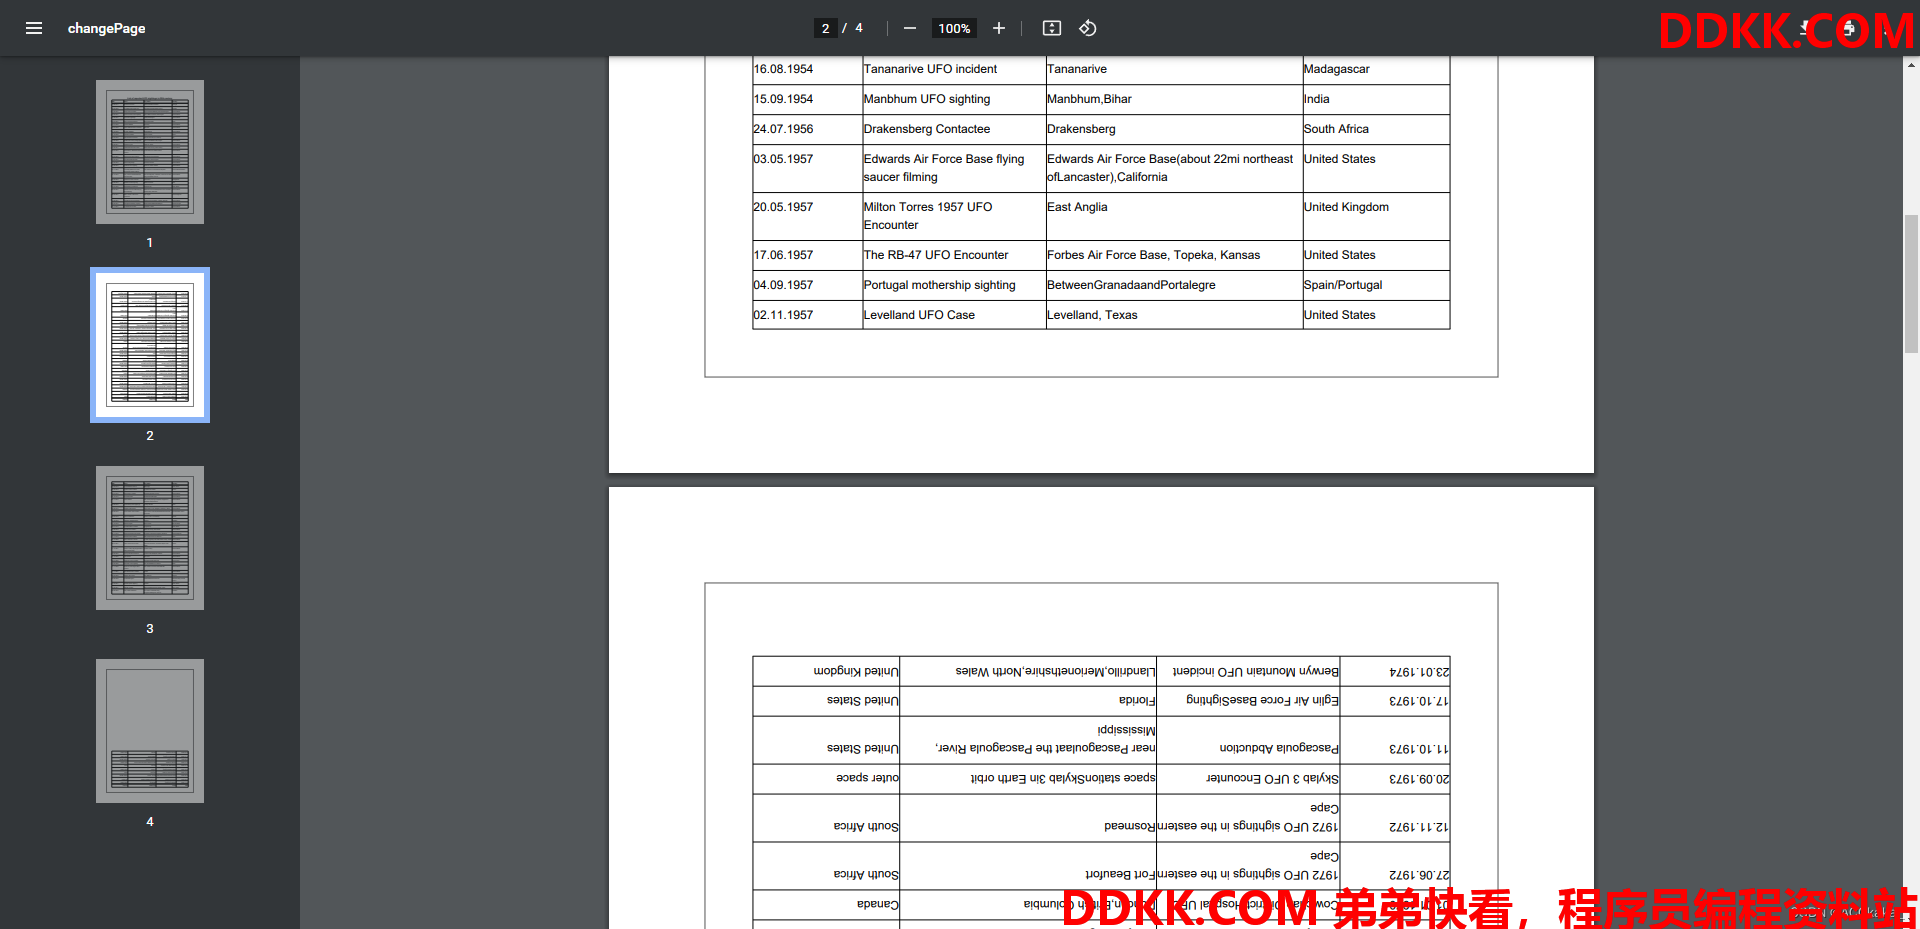Click the 100% zoom level field

pos(954,28)
